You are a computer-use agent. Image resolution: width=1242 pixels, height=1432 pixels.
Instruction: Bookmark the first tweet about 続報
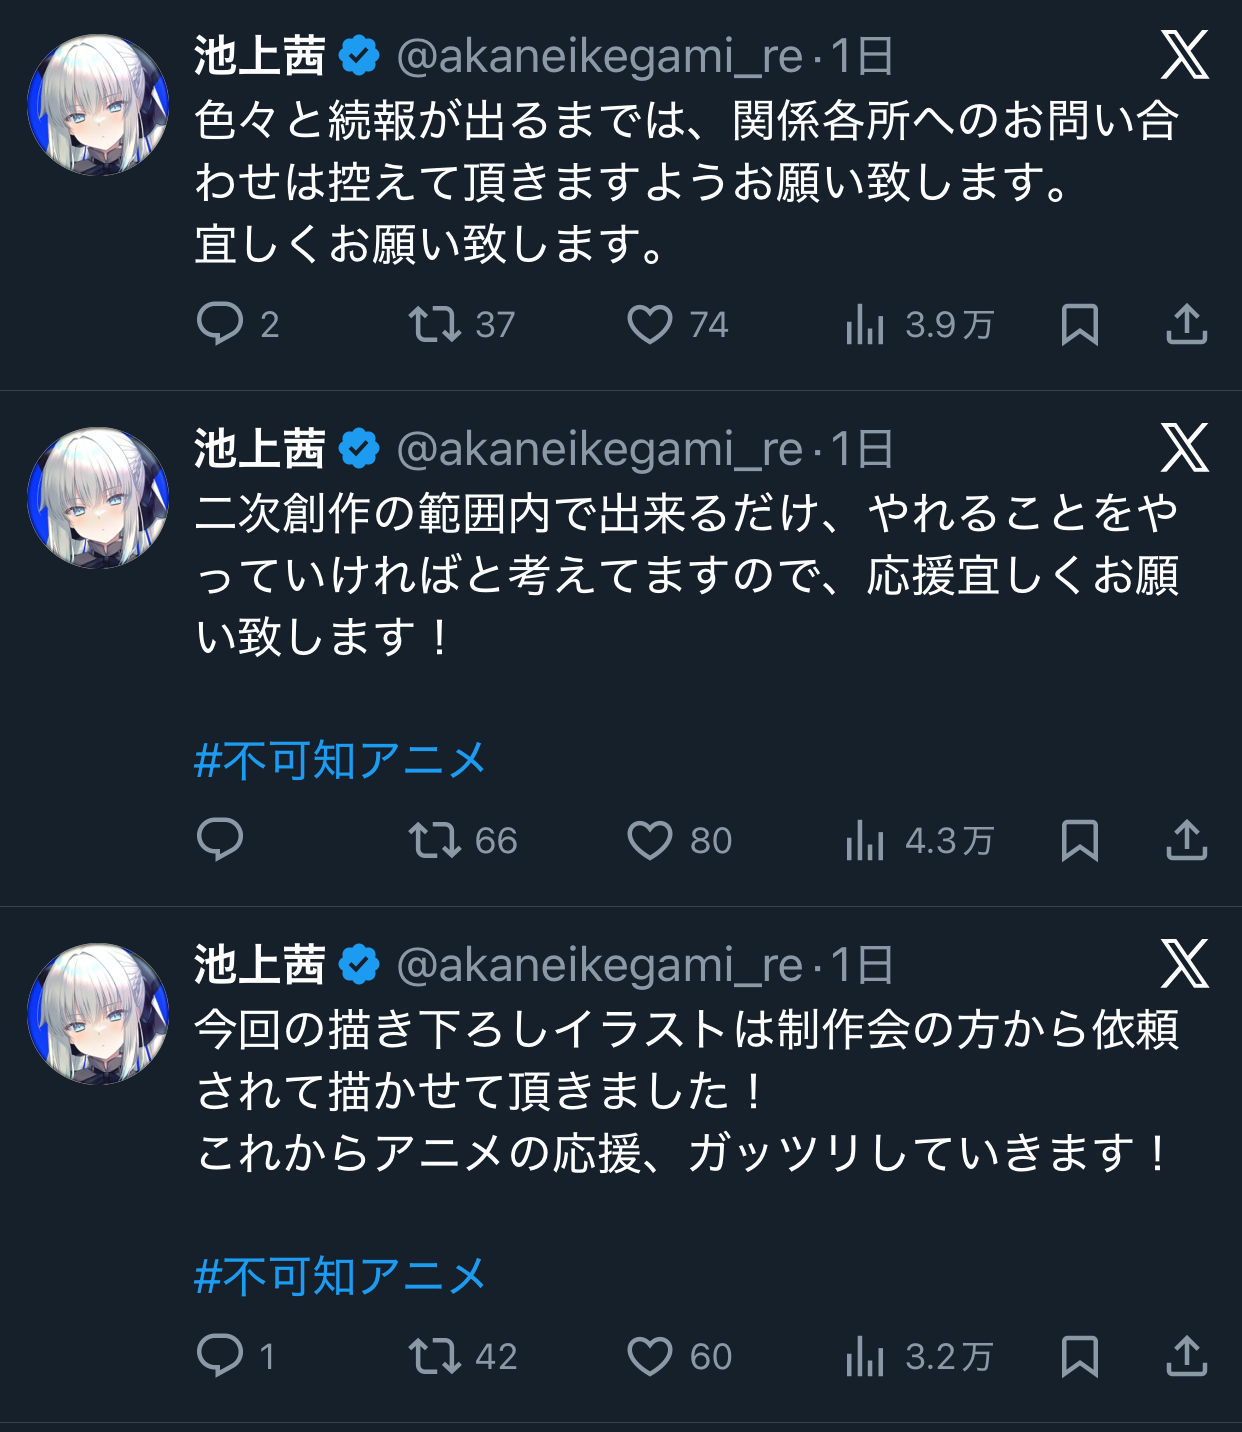1079,324
